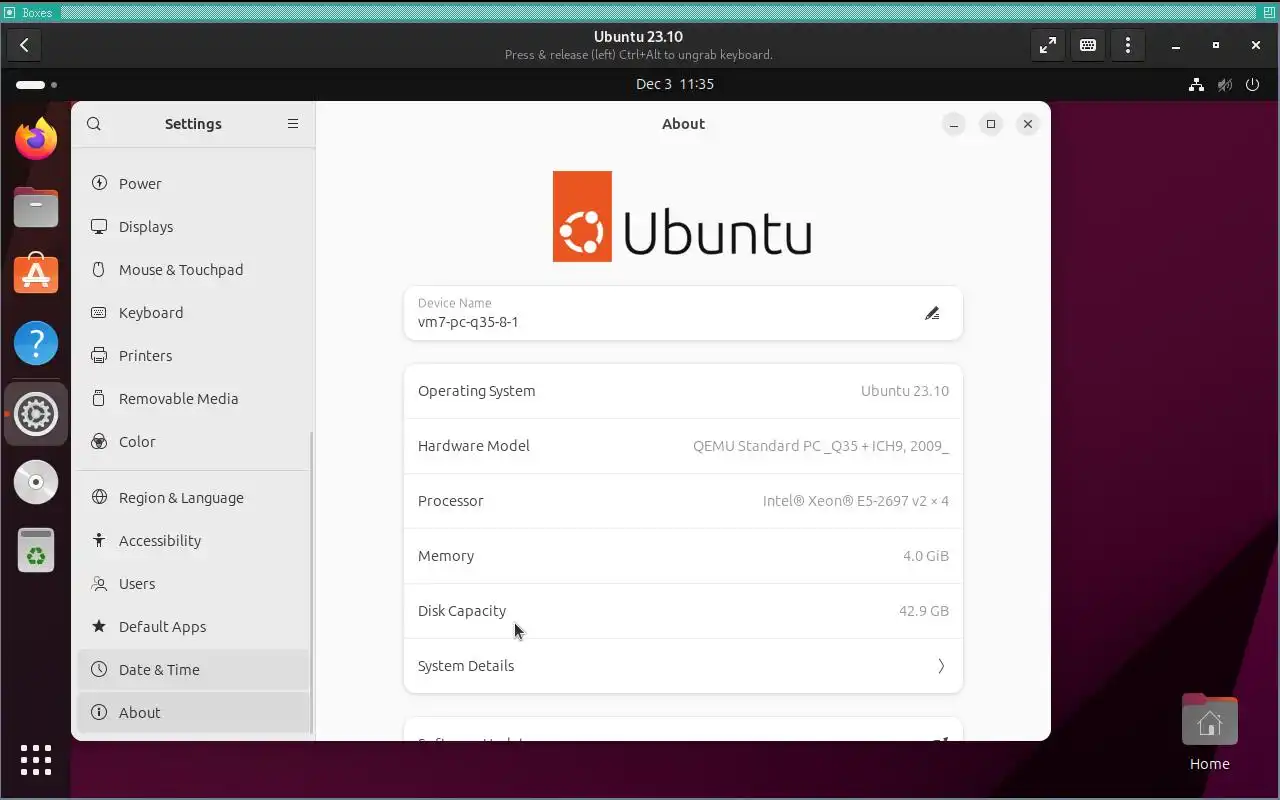Open Region & Language settings
Image resolution: width=1280 pixels, height=800 pixels.
click(x=193, y=497)
